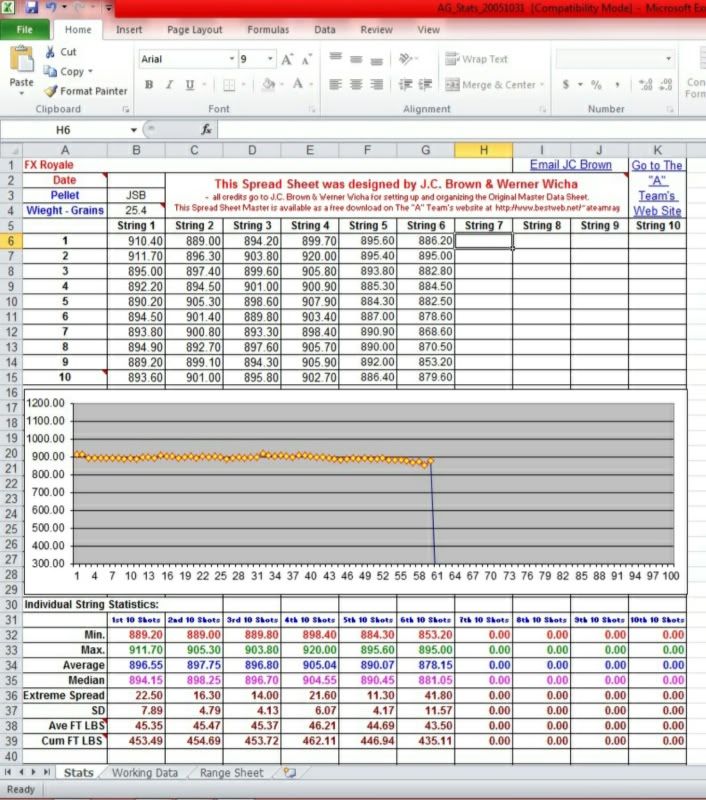The image size is (706, 800).
Task: Expand the Copy options arrow
Action: (90, 71)
